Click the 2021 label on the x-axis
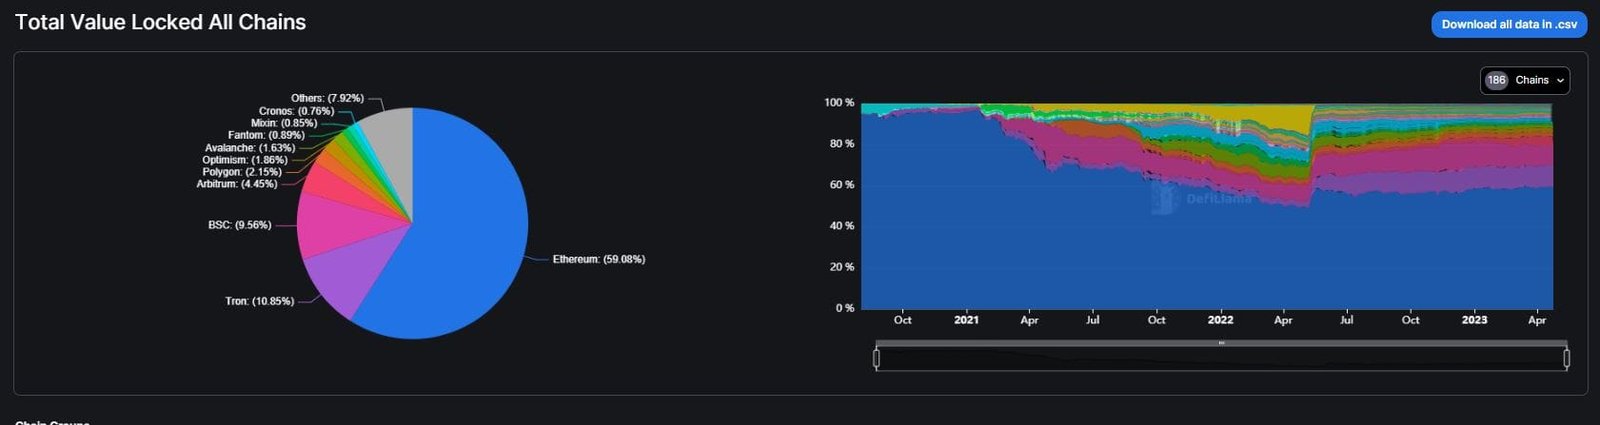The height and width of the screenshot is (425, 1600). [966, 320]
